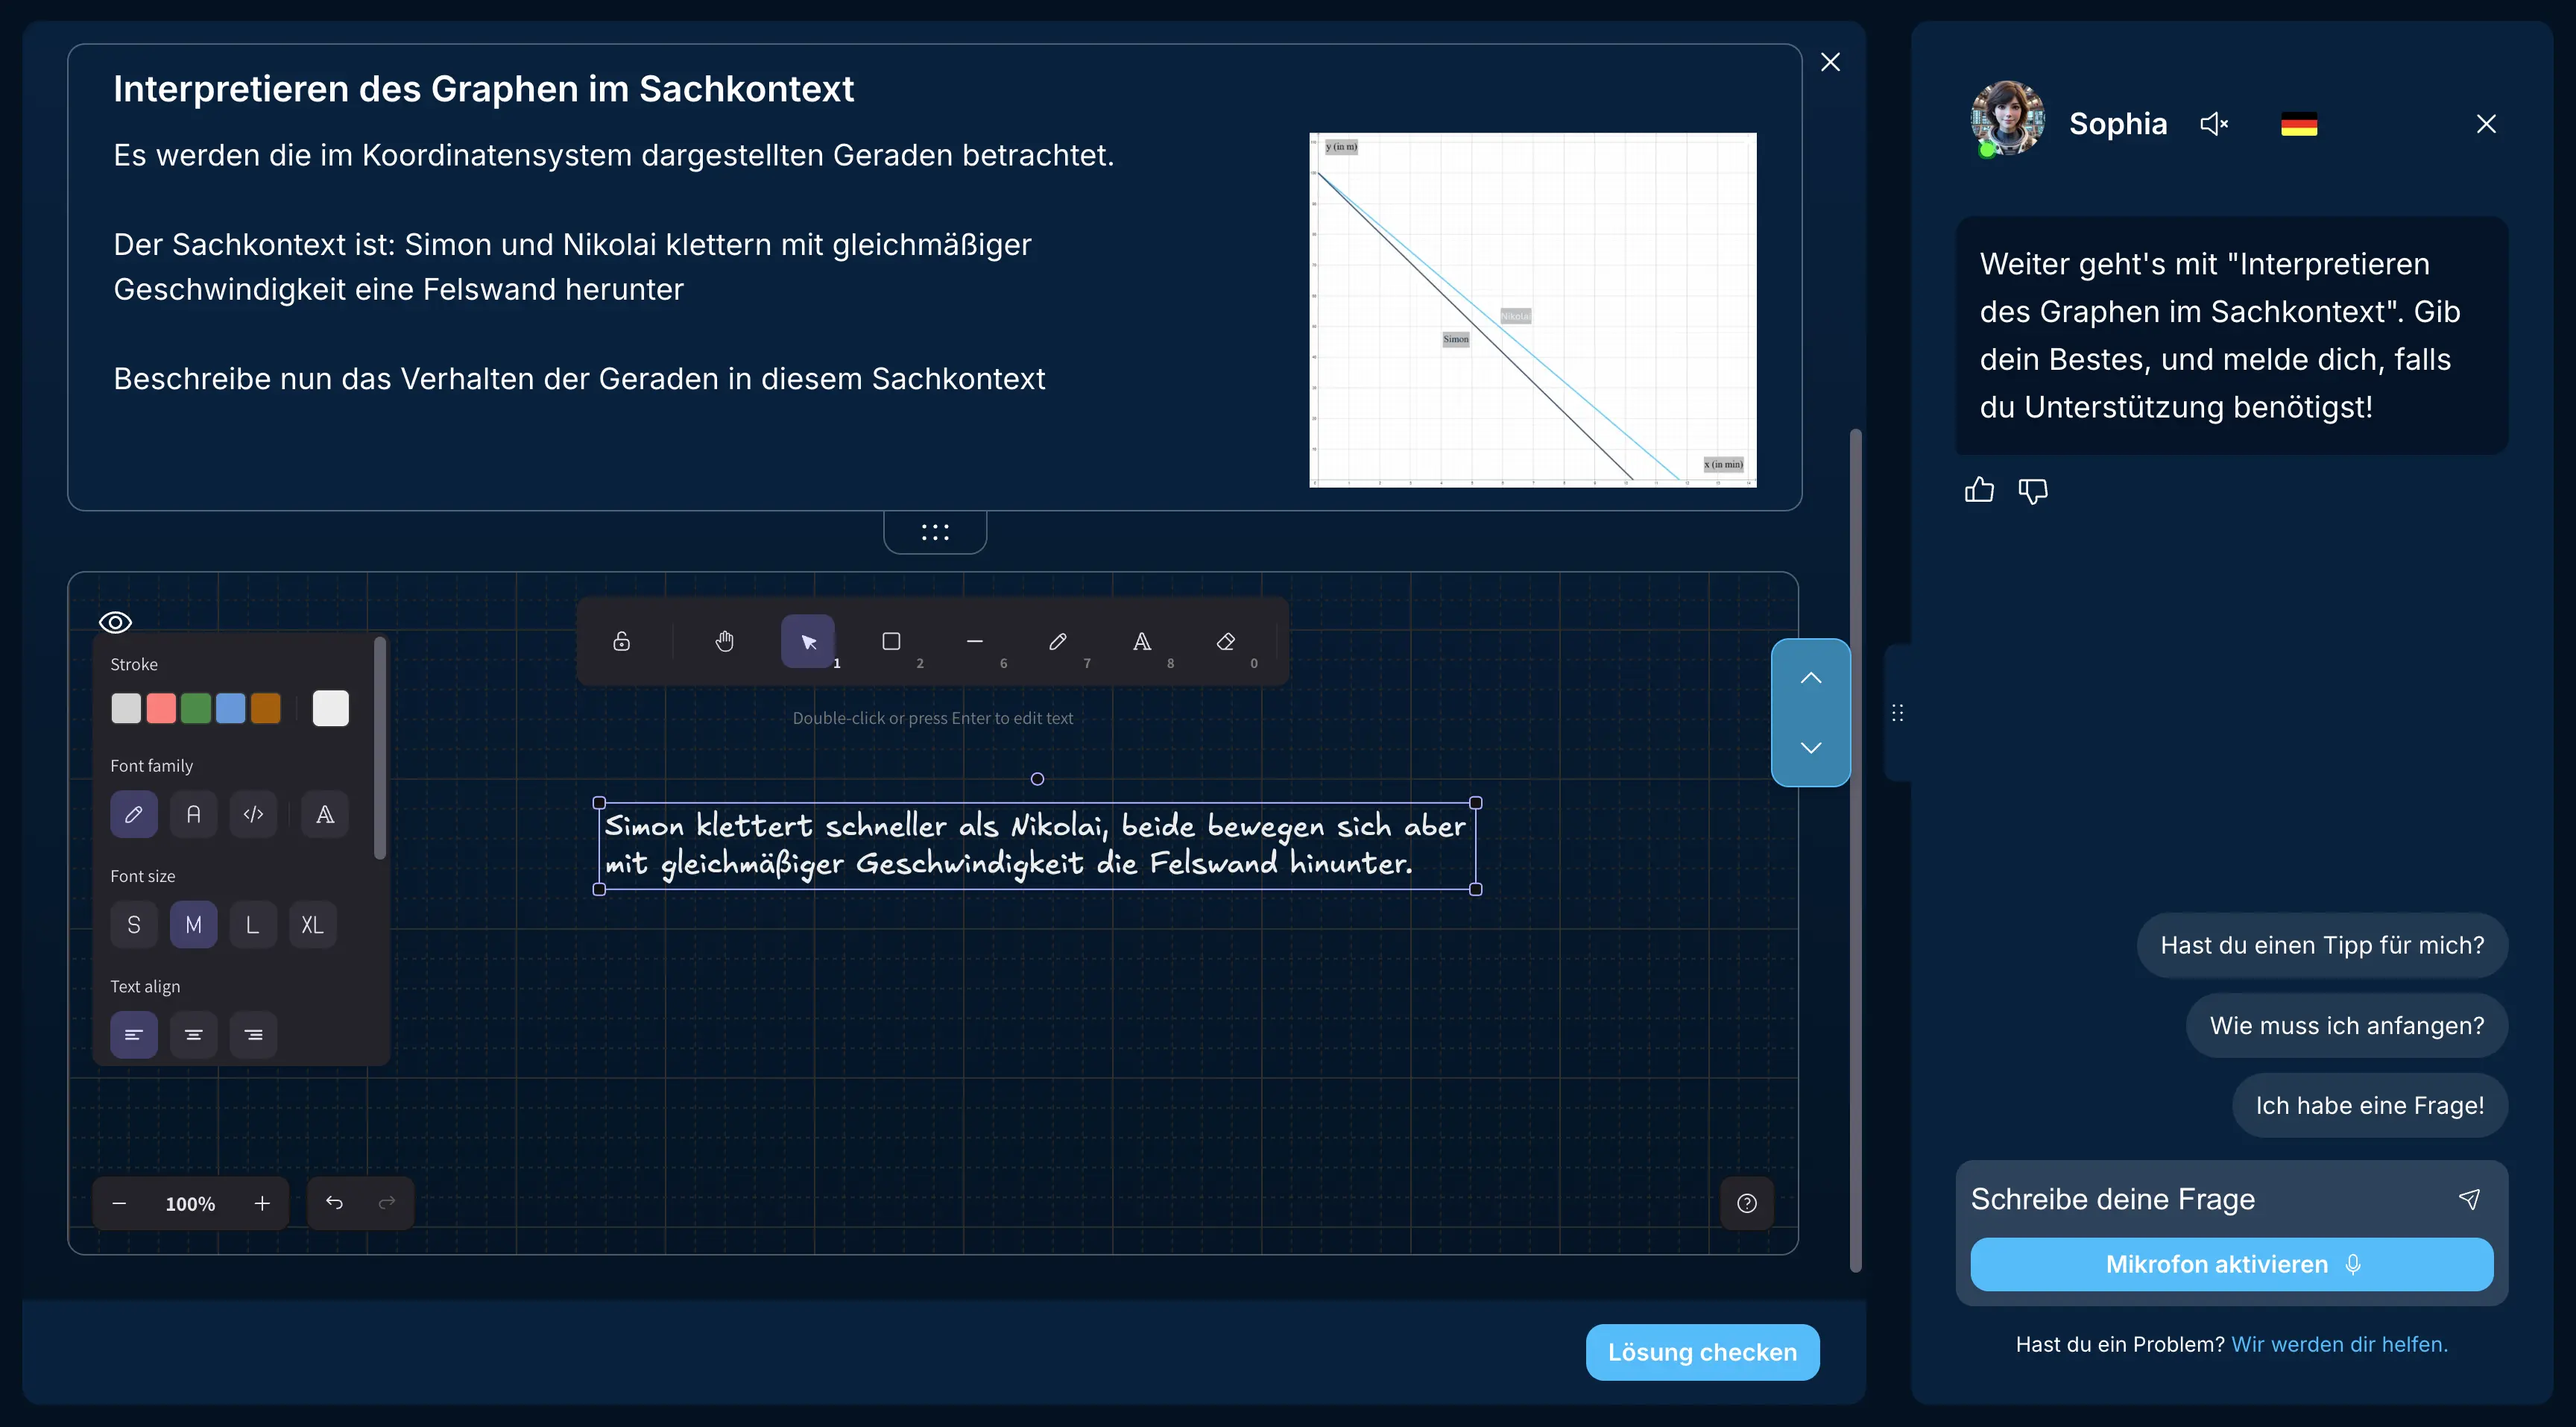Pick the light gray stroke color
The width and height of the screenshot is (2576, 1427).
click(x=126, y=708)
